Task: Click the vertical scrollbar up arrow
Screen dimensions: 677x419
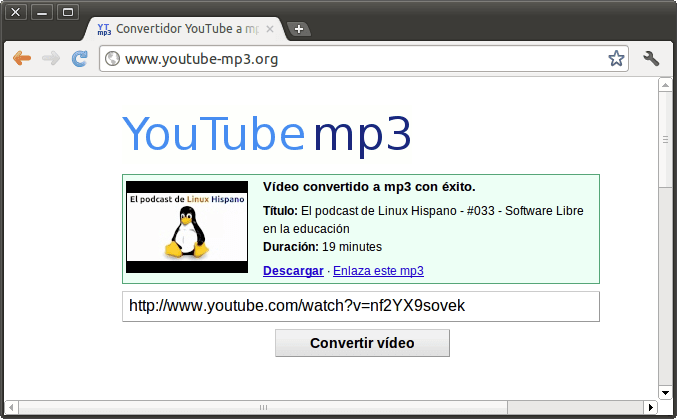Action: [x=665, y=85]
